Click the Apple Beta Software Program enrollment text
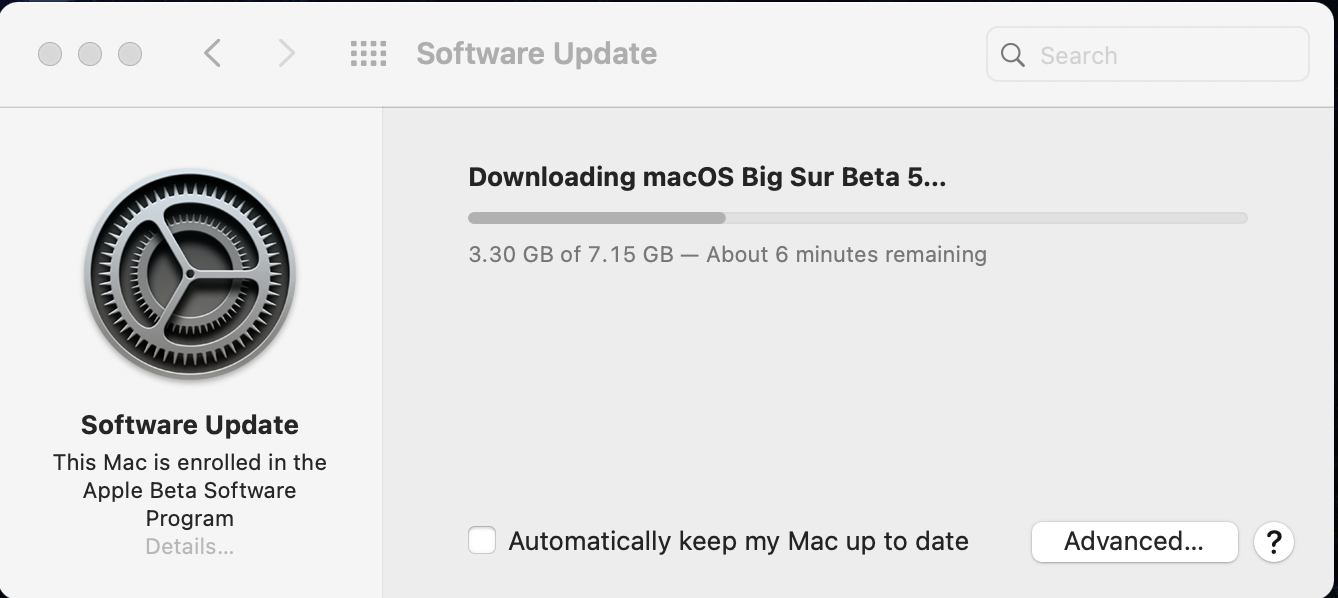The width and height of the screenshot is (1338, 598). 189,490
